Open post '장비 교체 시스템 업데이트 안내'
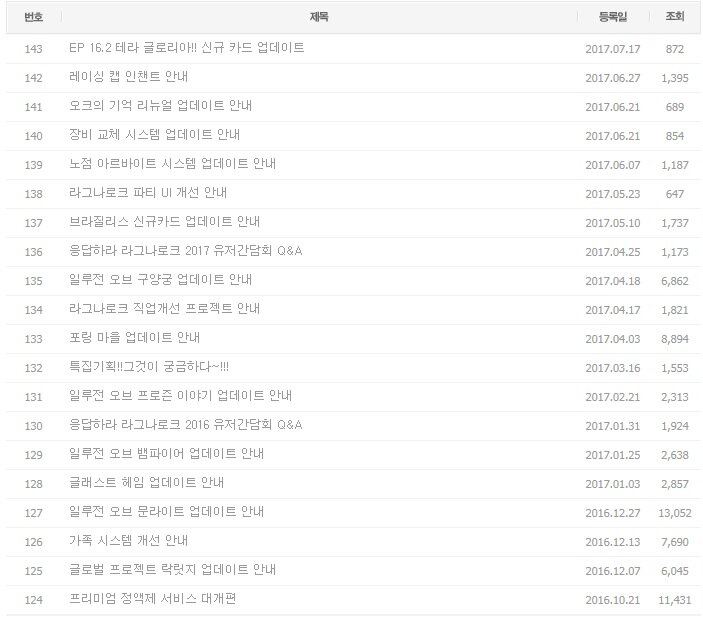Viewport: 703px width, 634px height. 155,135
